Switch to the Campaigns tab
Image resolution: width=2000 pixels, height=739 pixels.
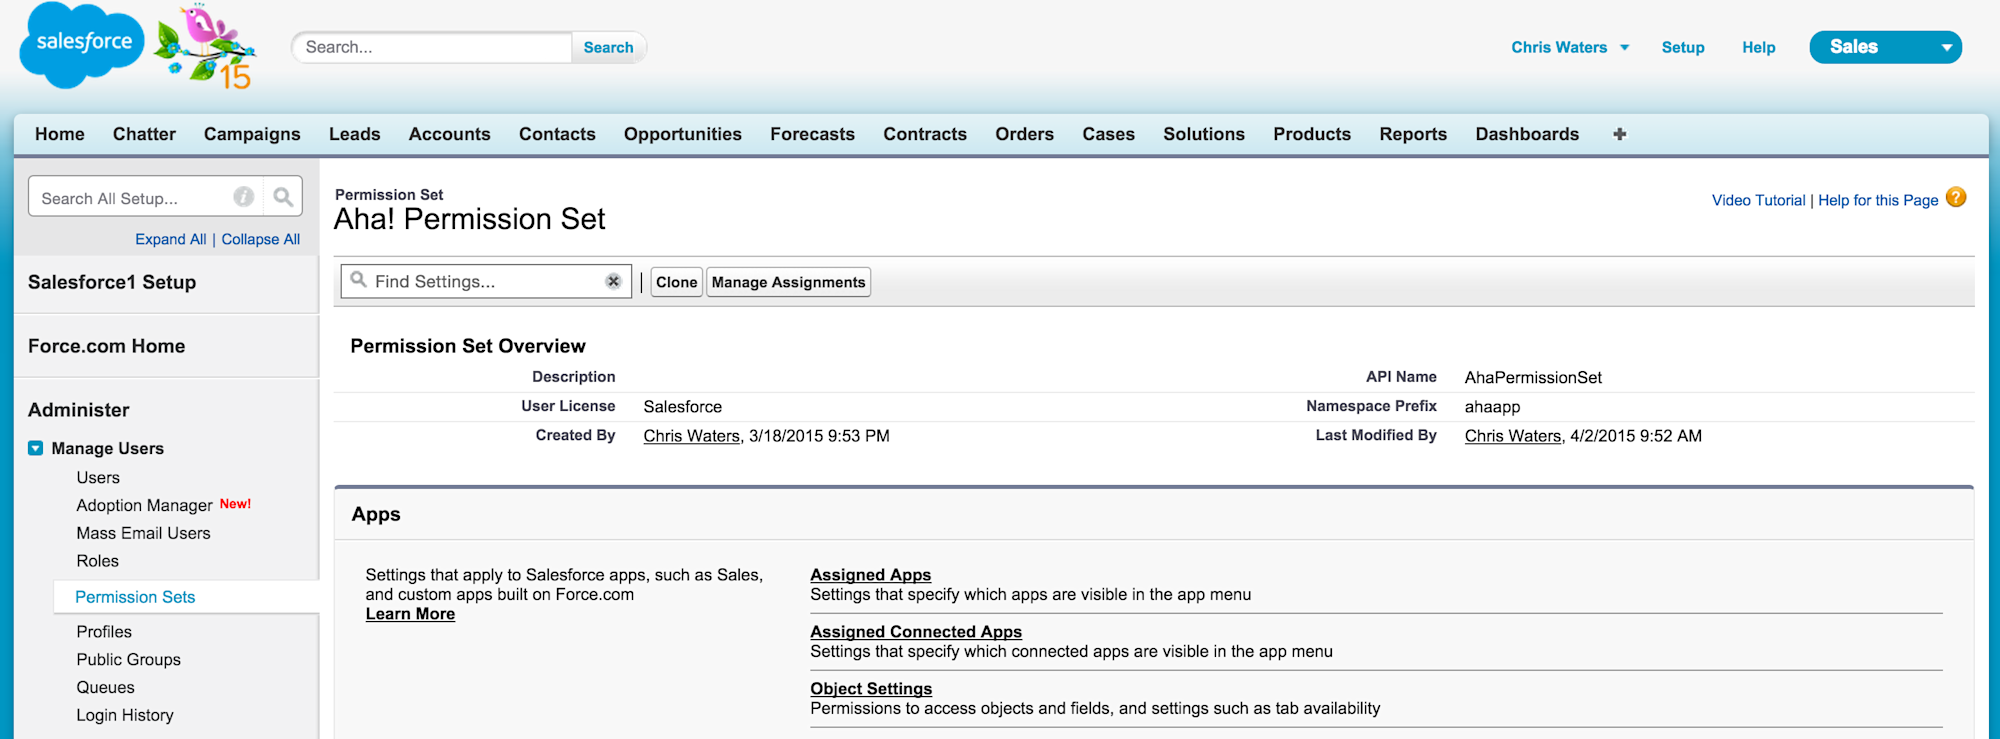252,134
